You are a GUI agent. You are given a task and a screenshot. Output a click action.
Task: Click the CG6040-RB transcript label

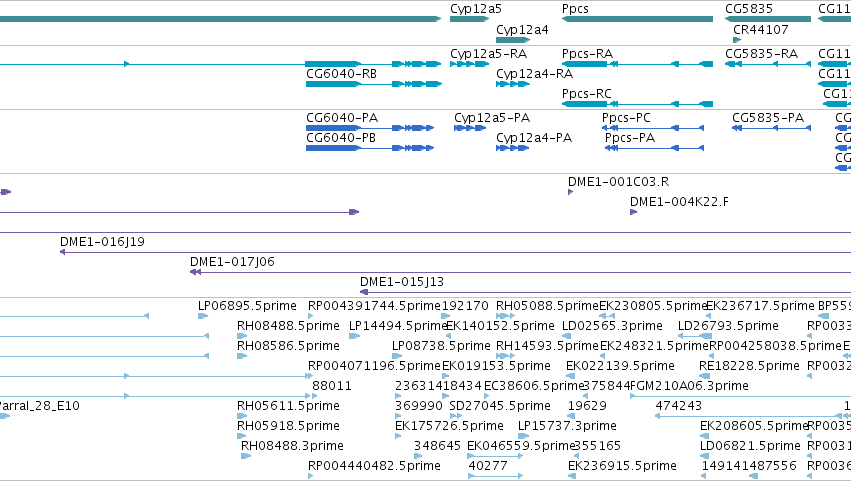[341, 74]
